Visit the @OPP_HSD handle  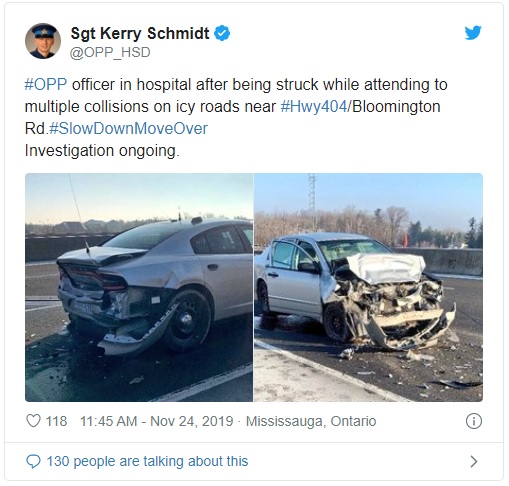pyautogui.click(x=110, y=52)
